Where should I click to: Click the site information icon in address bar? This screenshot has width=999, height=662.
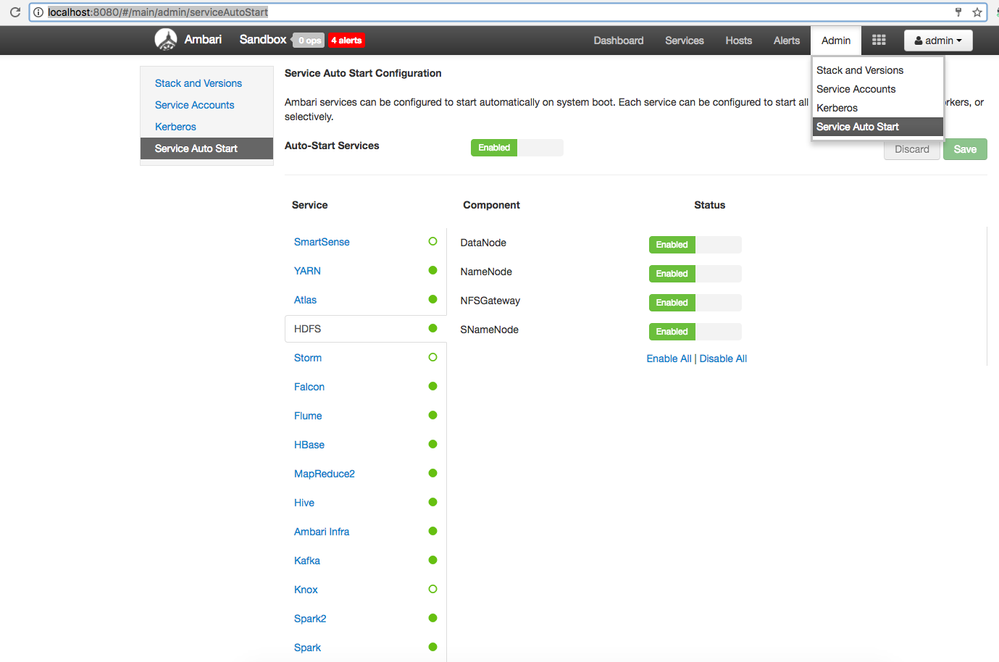click(38, 12)
